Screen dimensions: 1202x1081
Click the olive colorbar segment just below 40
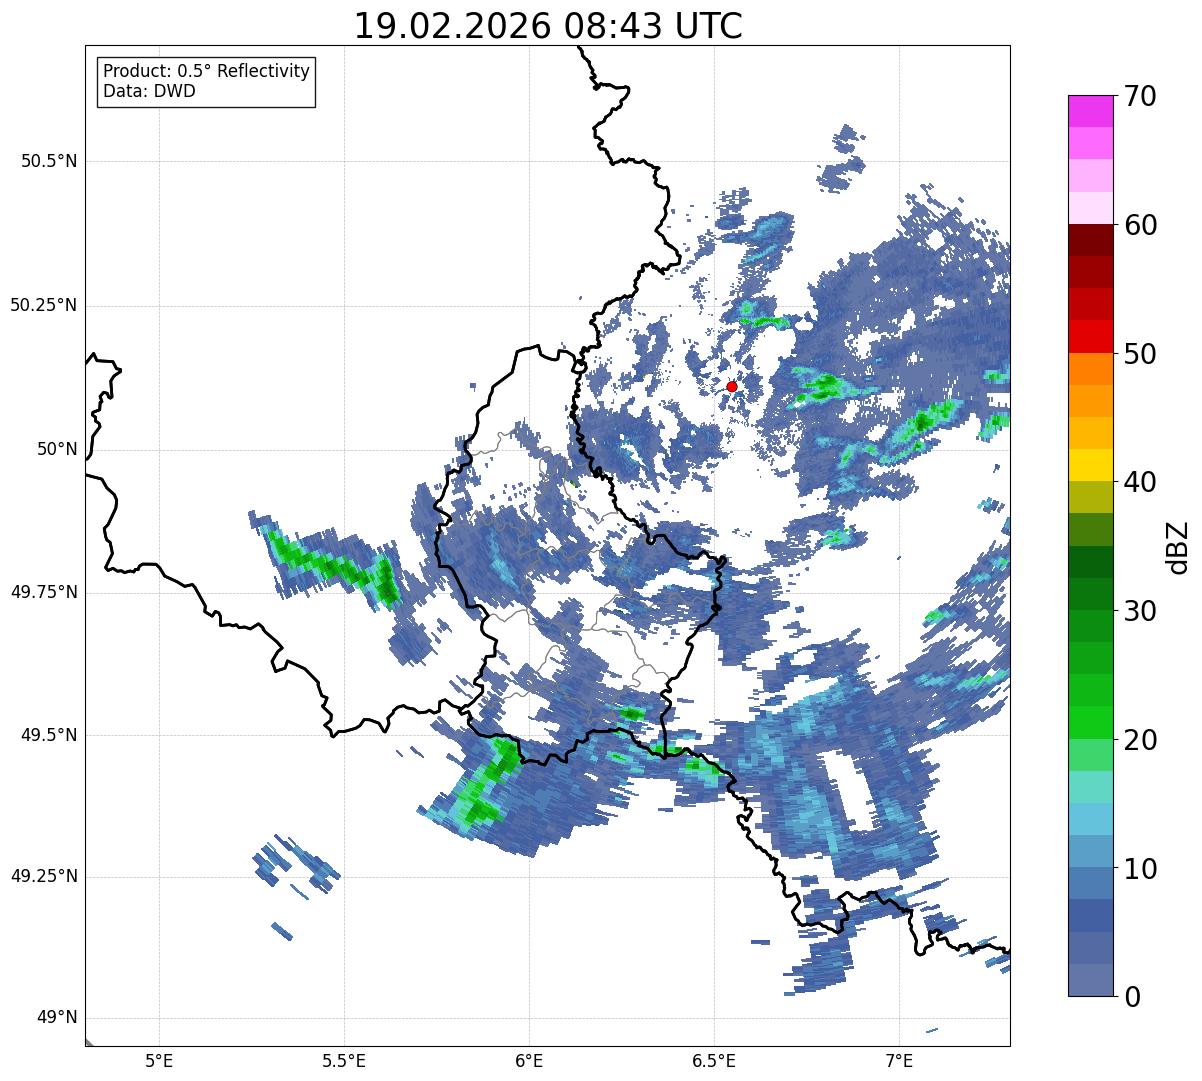pos(1090,497)
